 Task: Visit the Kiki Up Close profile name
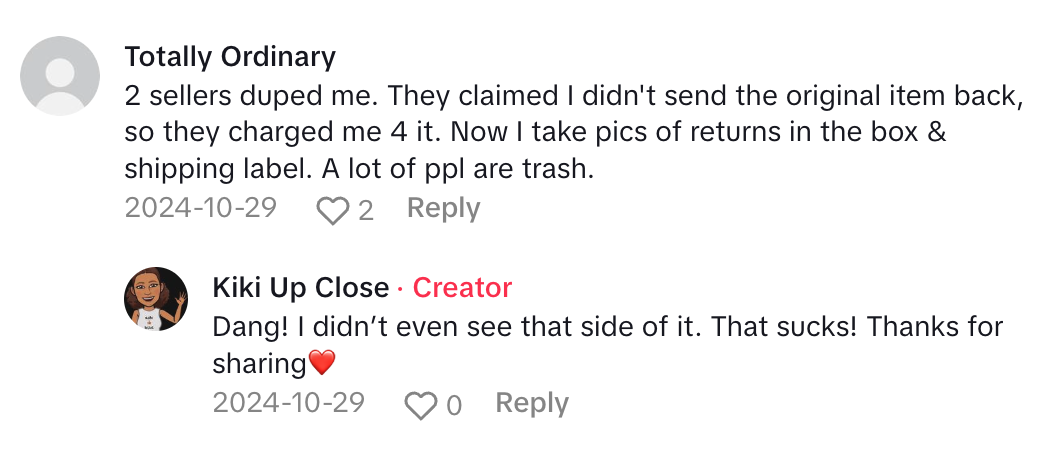pyautogui.click(x=300, y=288)
